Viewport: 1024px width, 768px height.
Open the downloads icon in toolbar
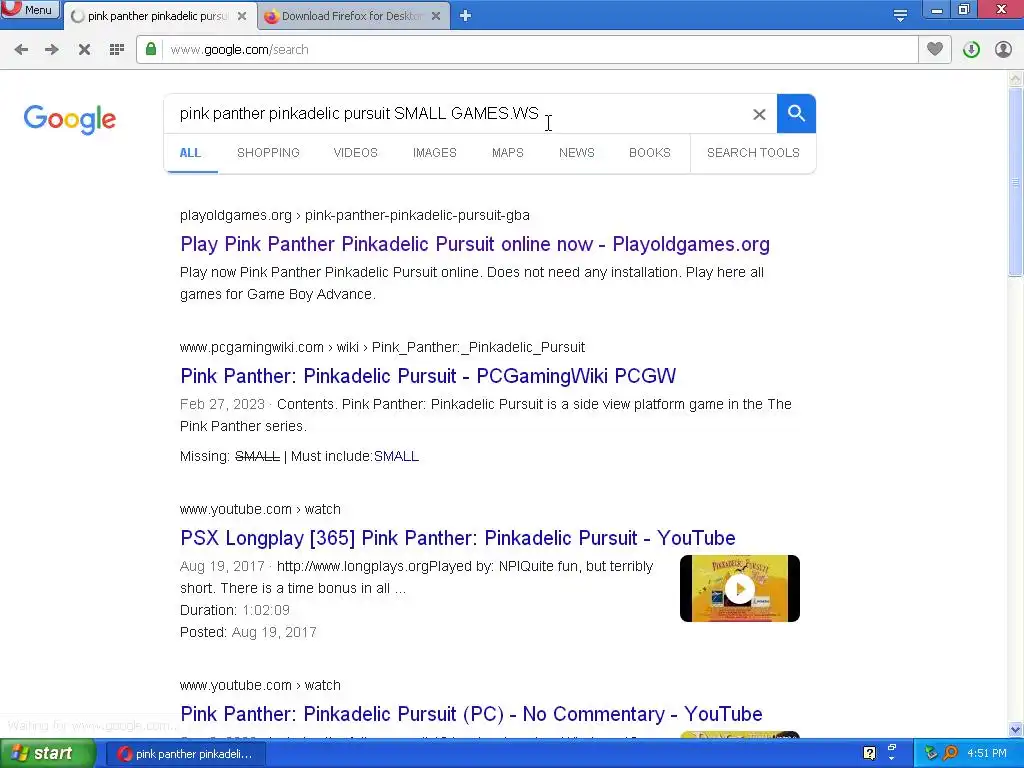971,50
